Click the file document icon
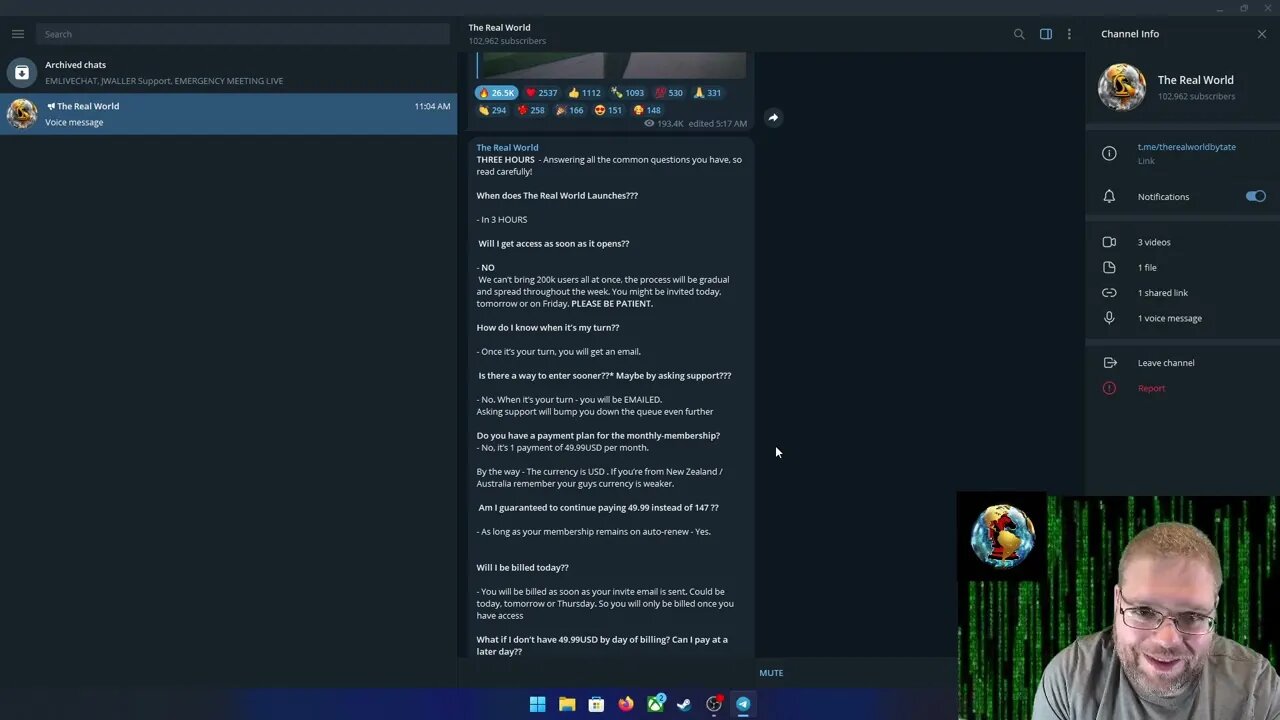 tap(1109, 267)
